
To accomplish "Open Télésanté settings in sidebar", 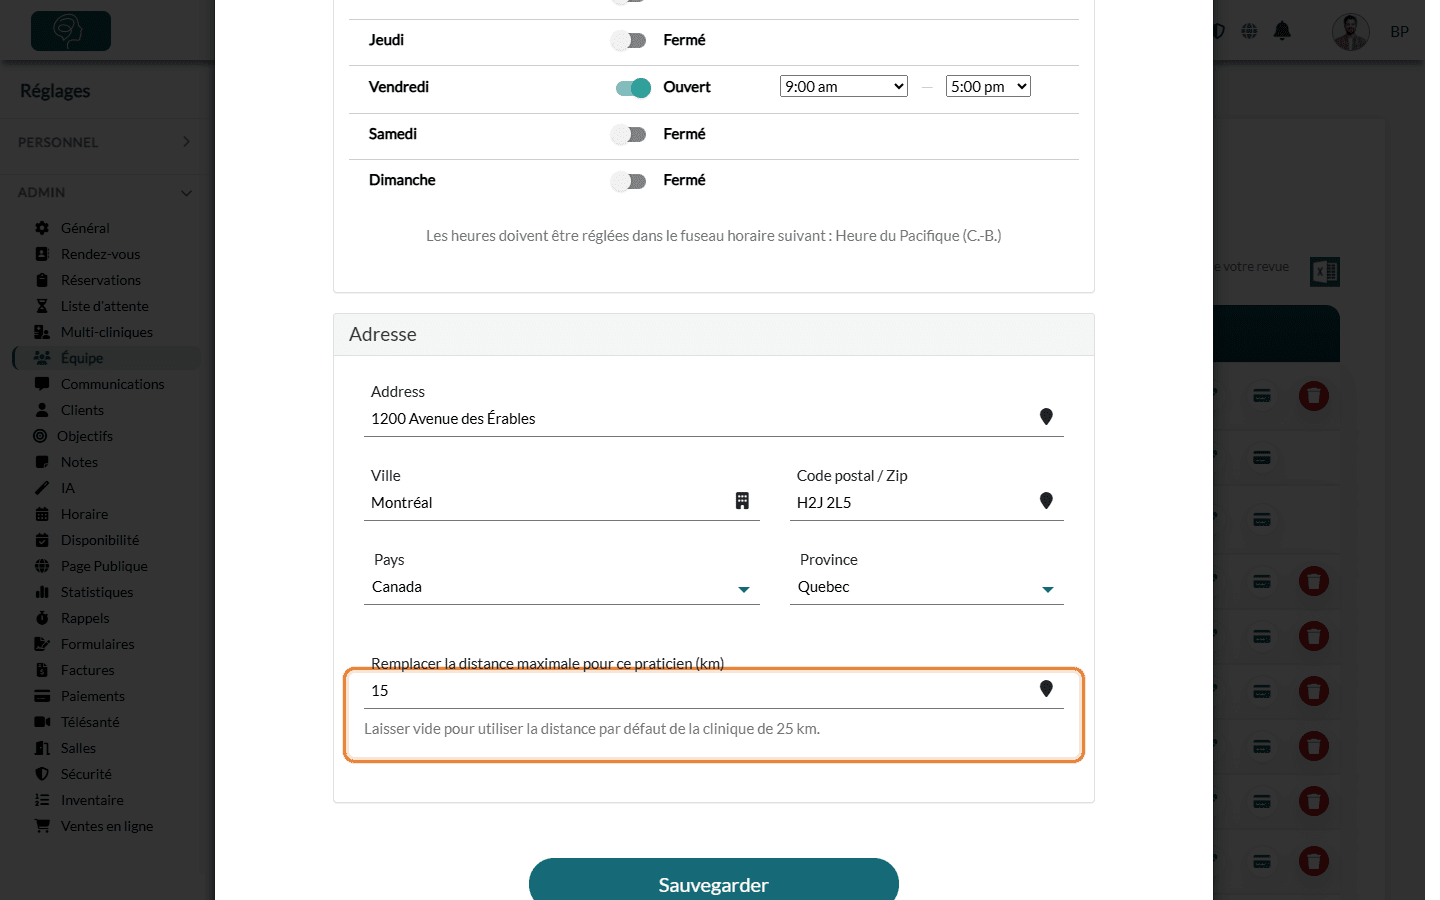I will point(90,722).
